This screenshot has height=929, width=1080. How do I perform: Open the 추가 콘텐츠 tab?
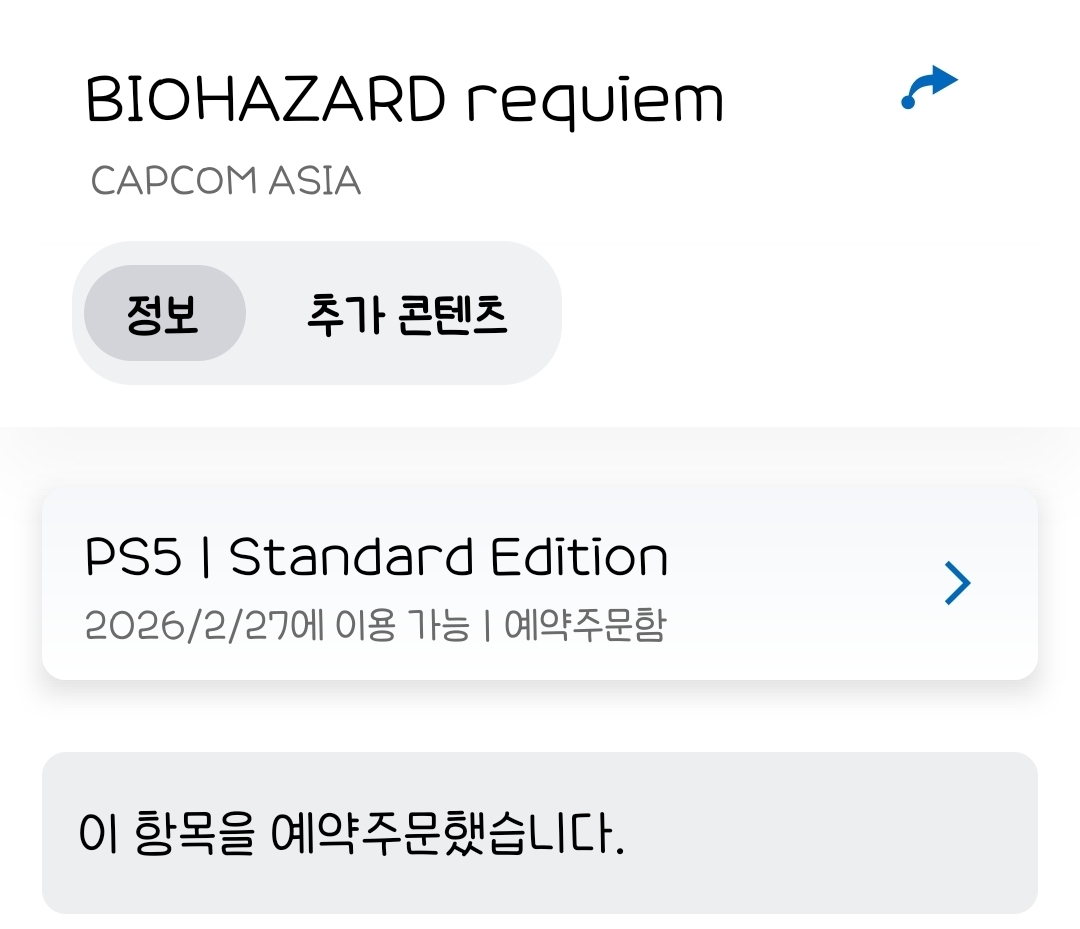(406, 314)
